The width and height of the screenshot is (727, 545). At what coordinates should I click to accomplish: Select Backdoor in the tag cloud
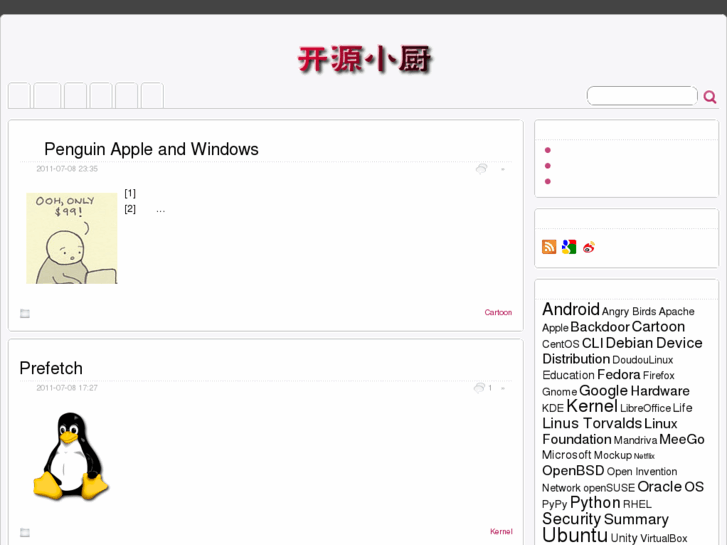[600, 327]
